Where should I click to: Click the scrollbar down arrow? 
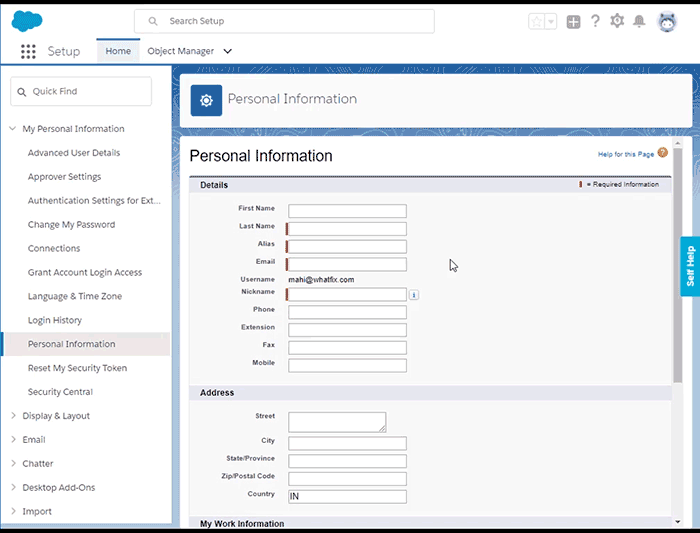click(678, 521)
